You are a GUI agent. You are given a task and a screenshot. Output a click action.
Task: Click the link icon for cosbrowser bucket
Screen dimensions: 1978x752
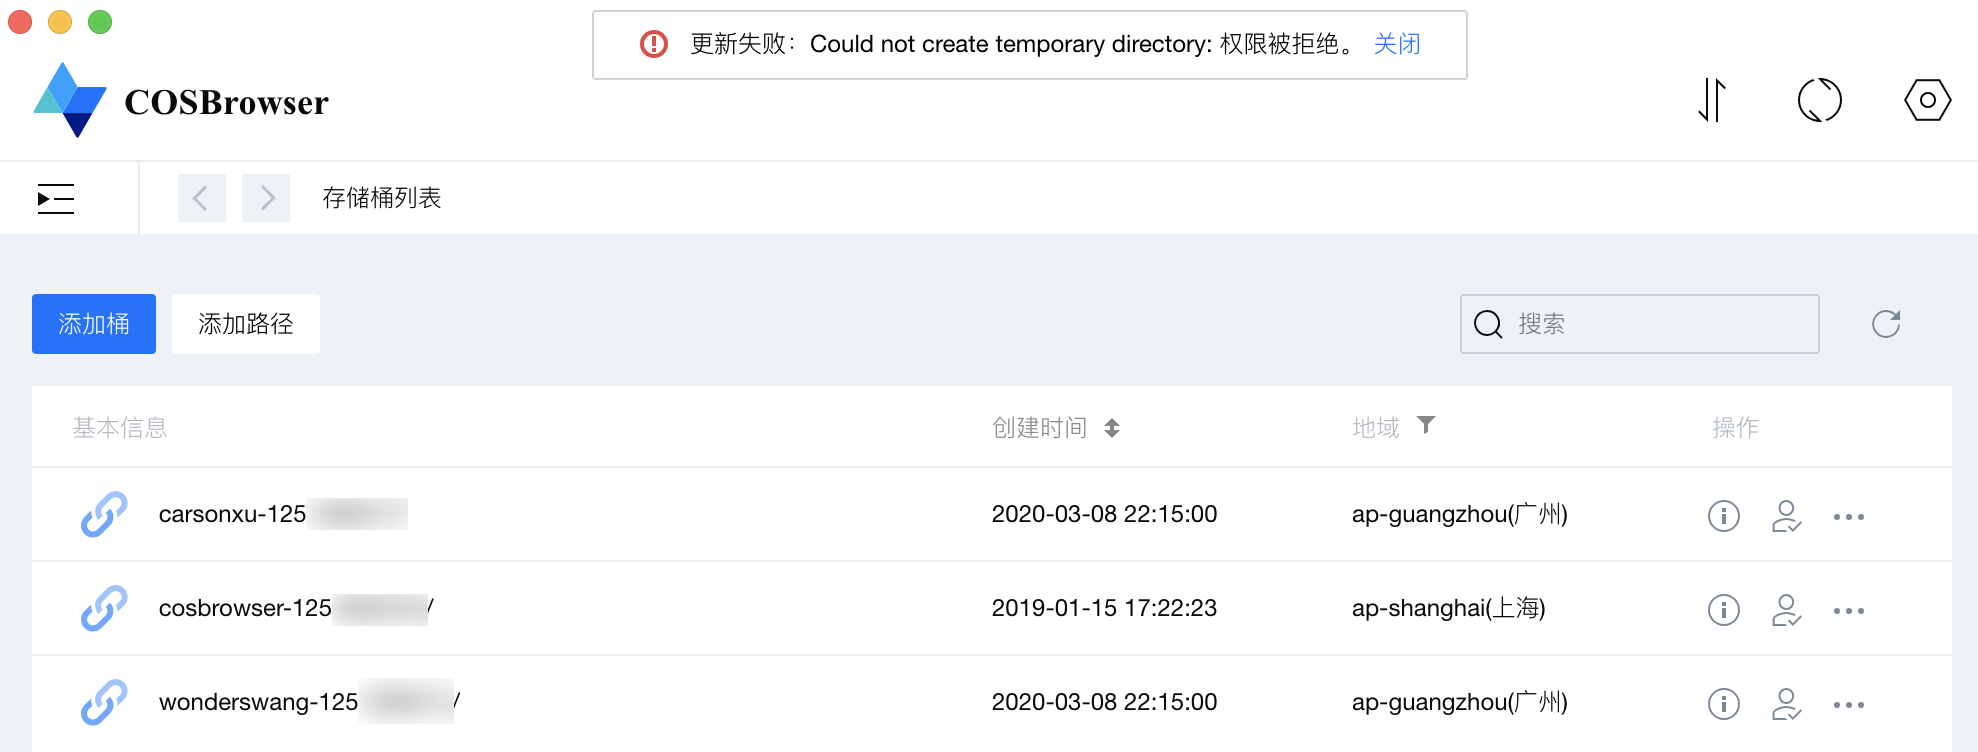click(104, 608)
